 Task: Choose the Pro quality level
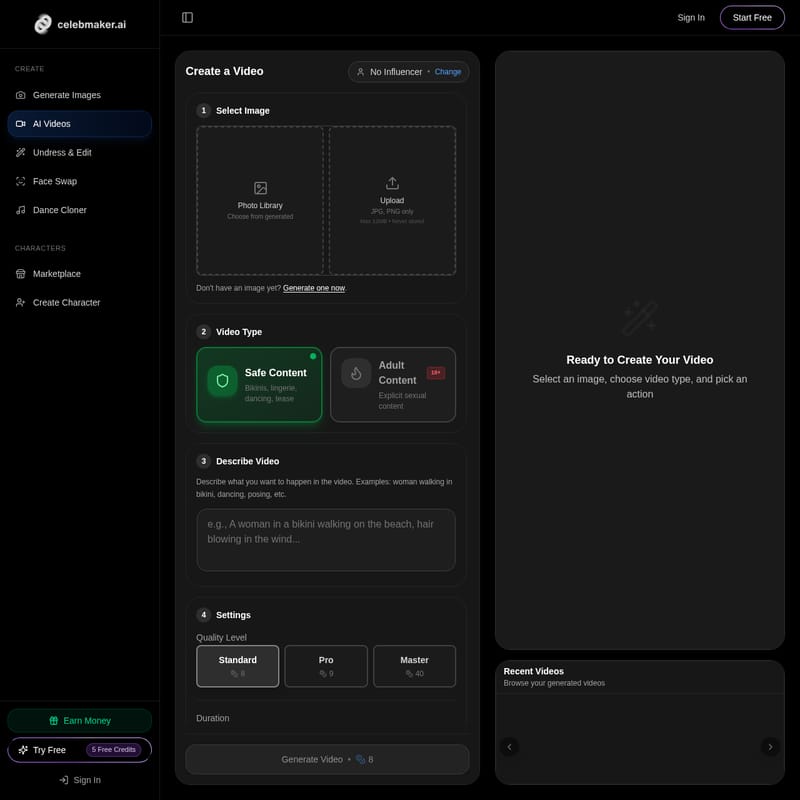click(x=326, y=666)
